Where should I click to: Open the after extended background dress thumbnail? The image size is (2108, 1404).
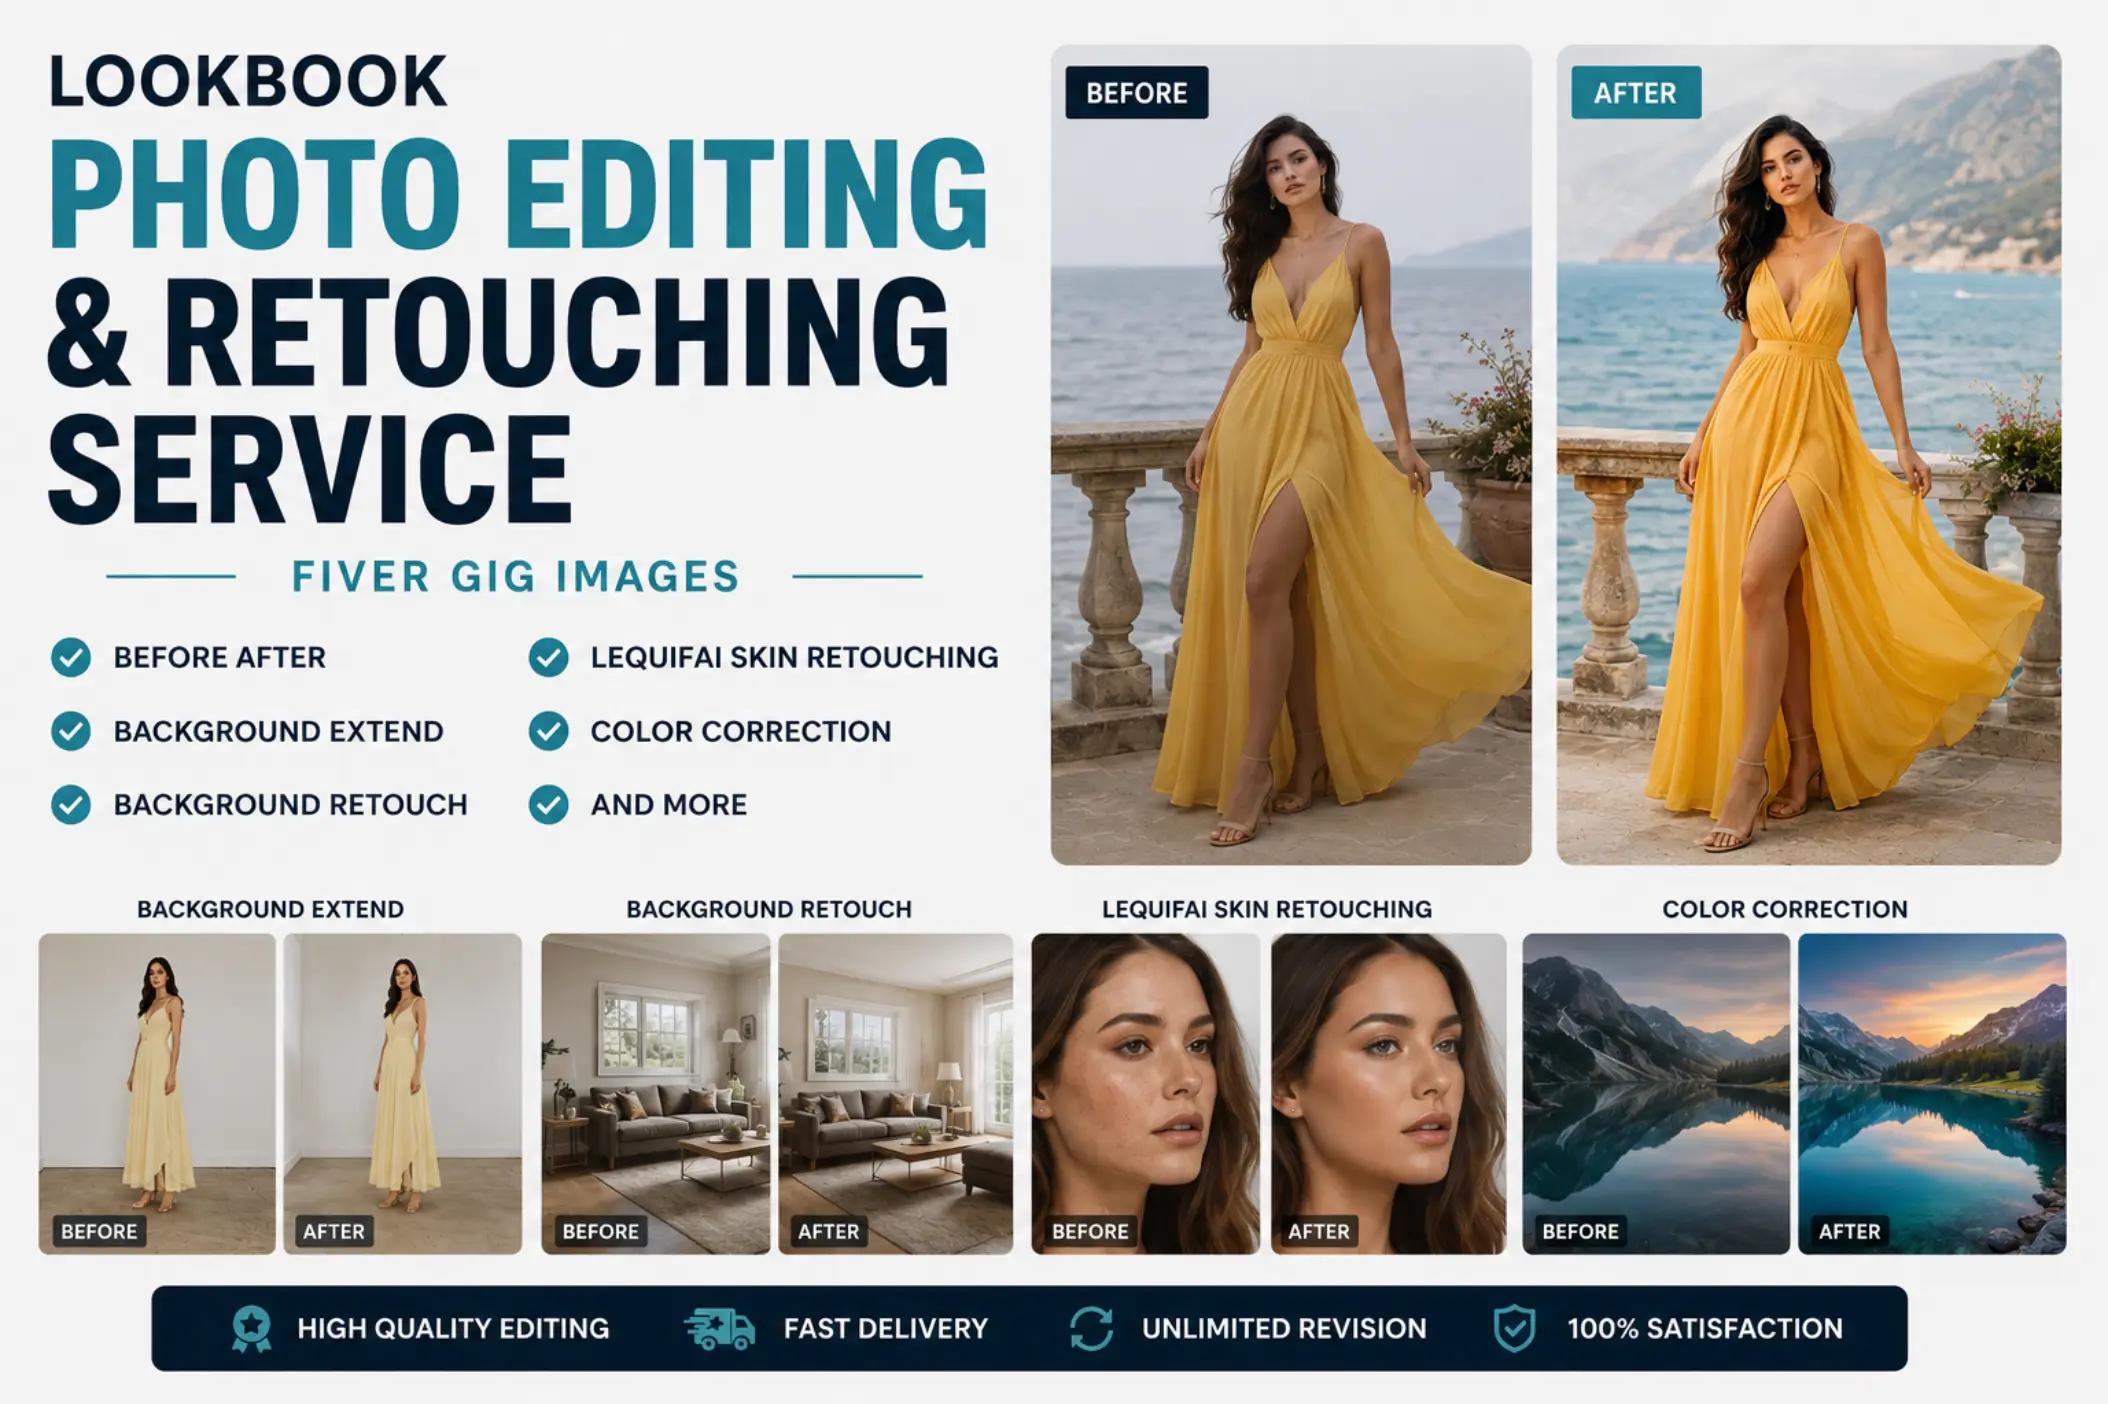[403, 1094]
